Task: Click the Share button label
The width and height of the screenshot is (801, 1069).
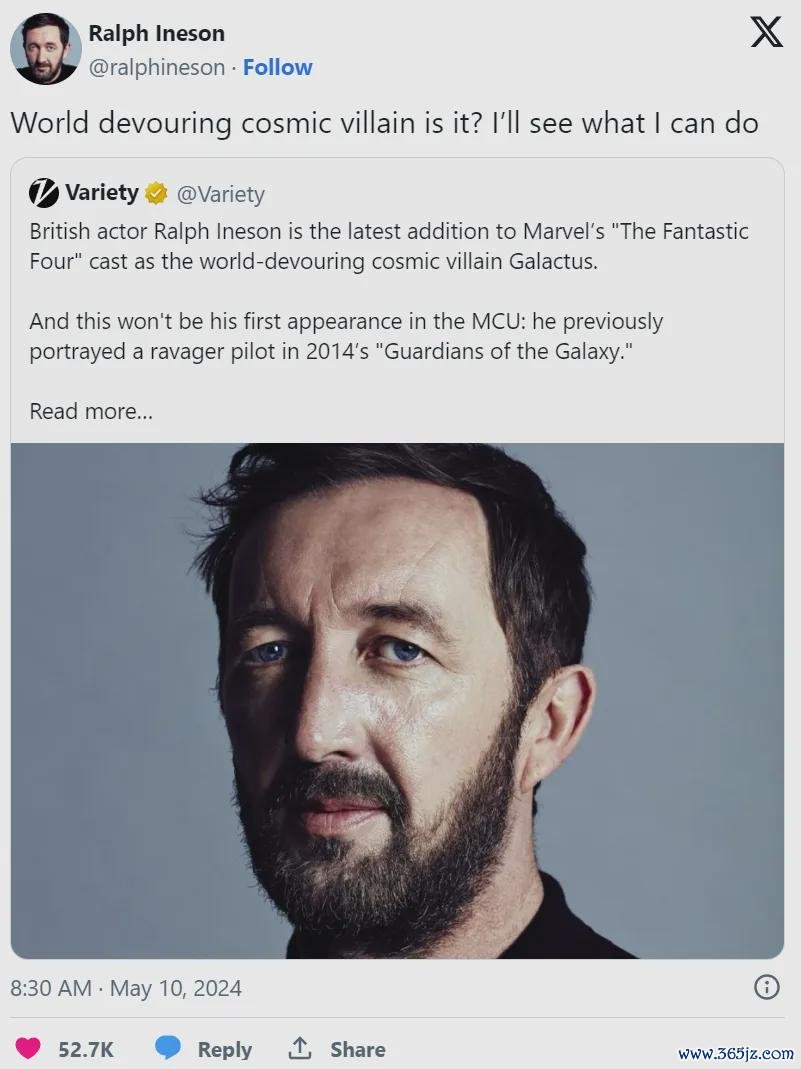Action: pyautogui.click(x=357, y=1049)
